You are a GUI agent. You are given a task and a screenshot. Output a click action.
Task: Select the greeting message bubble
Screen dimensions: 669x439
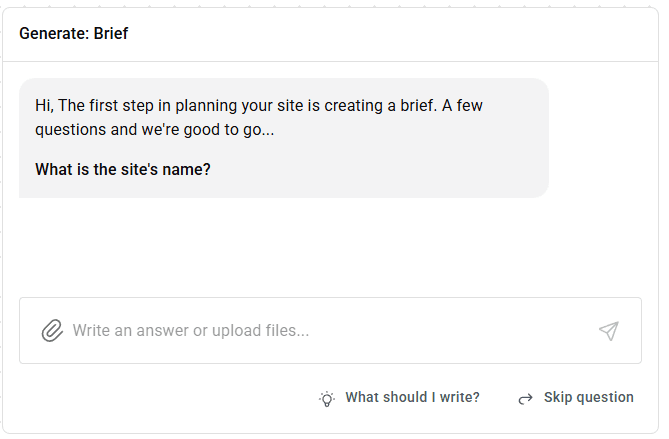pos(284,138)
